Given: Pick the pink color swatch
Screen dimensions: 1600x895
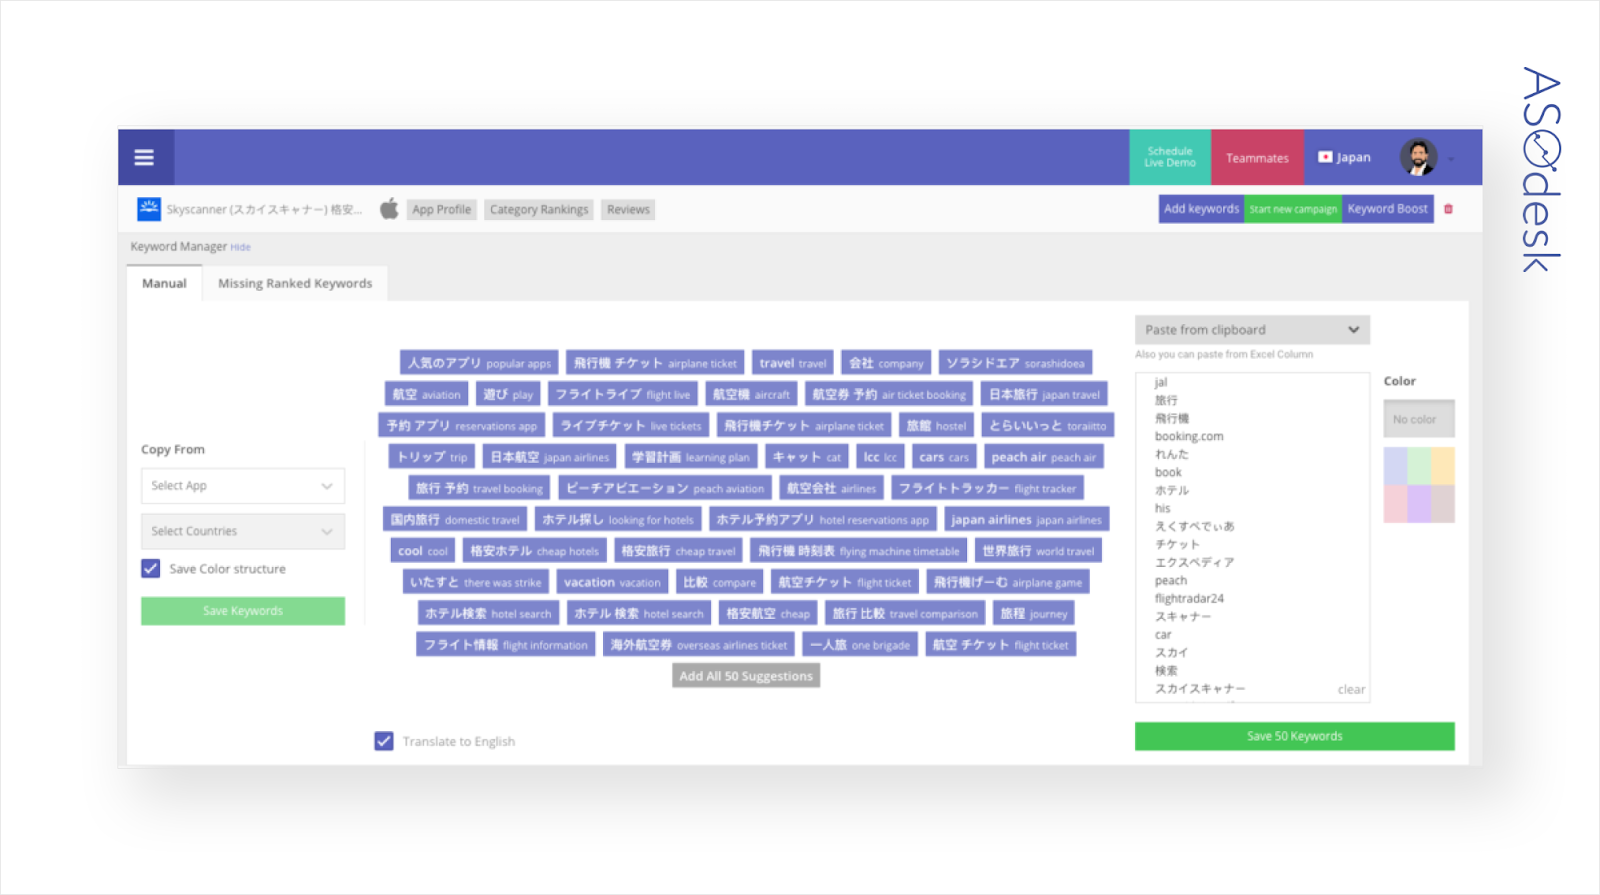Looking at the screenshot, I should [1395, 504].
